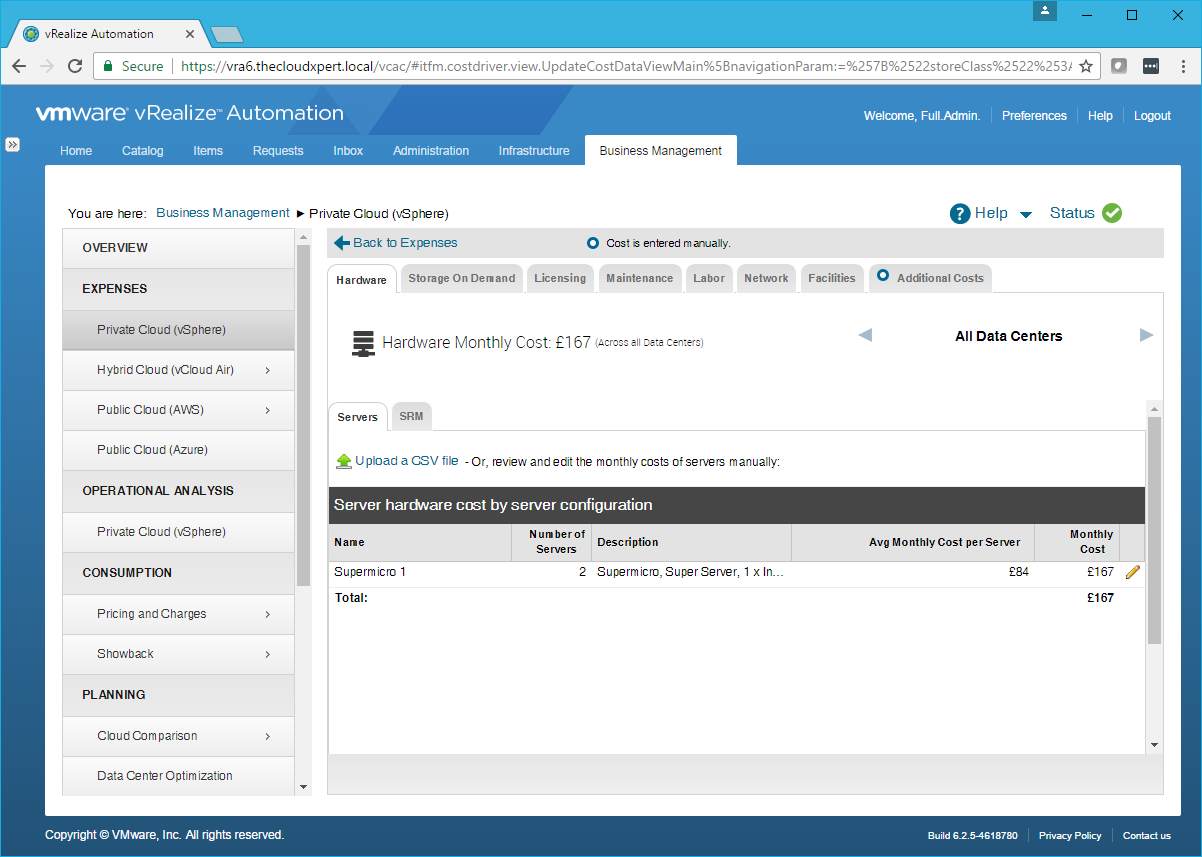Open the Infrastructure main tab
This screenshot has width=1202, height=857.
534,151
